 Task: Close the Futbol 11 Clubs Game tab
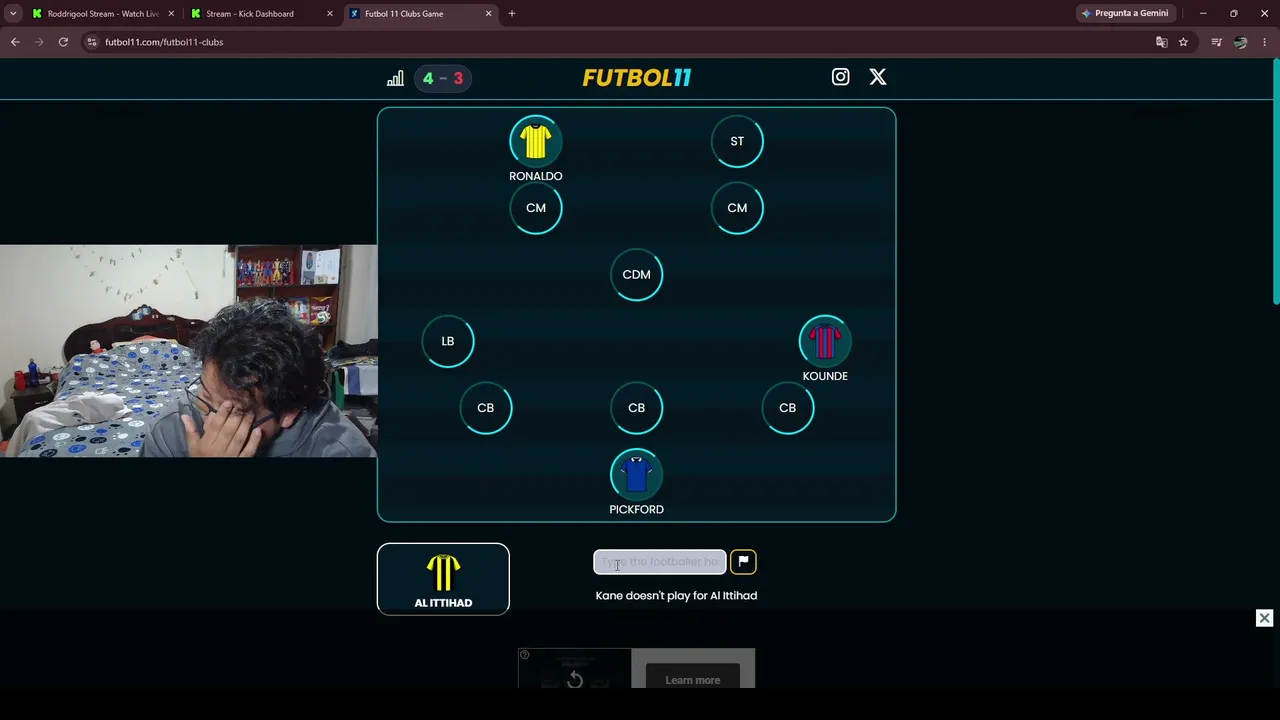pyautogui.click(x=489, y=14)
